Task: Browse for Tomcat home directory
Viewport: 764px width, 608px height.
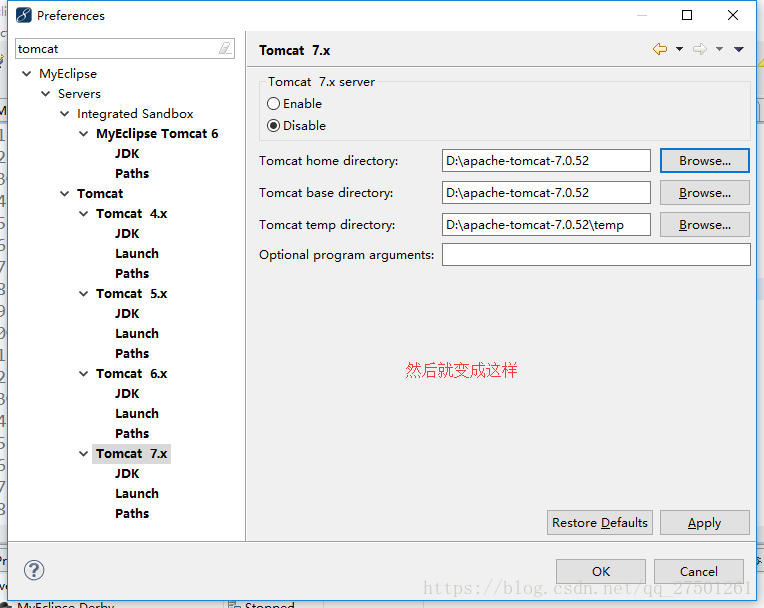Action: point(705,161)
